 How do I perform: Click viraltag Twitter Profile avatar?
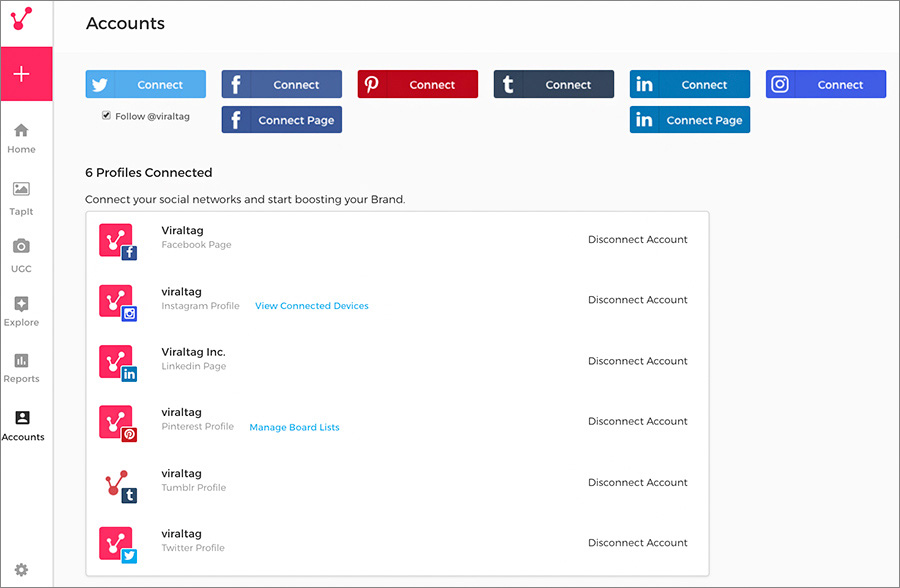[x=118, y=546]
